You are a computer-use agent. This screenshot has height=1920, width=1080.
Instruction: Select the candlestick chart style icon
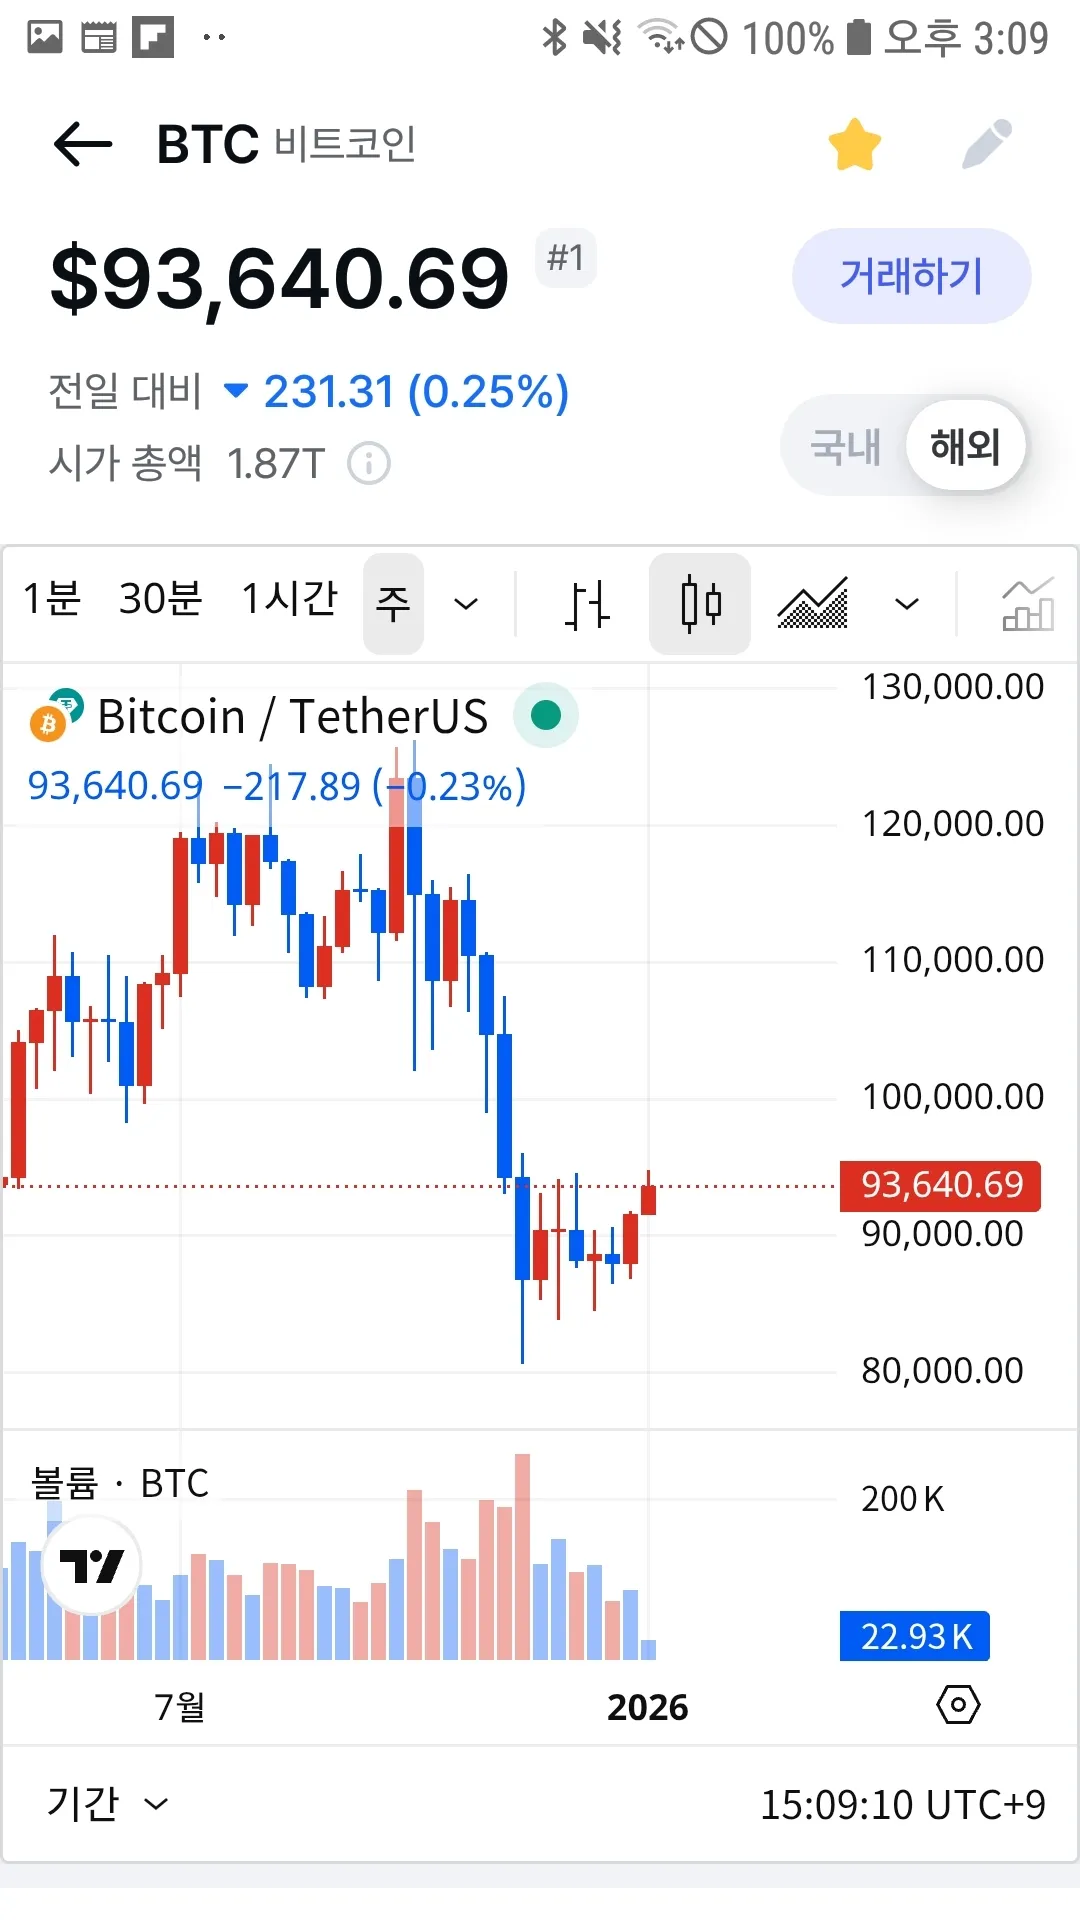[x=700, y=604]
